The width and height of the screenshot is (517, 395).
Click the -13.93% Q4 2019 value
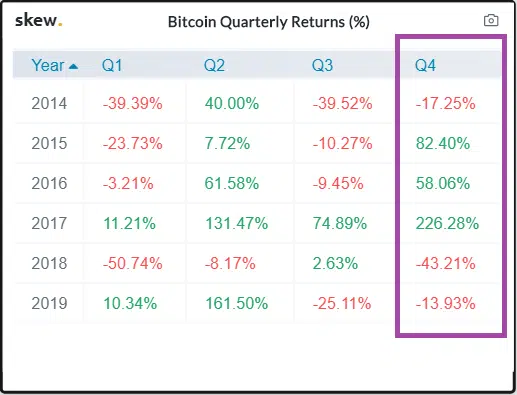(446, 303)
